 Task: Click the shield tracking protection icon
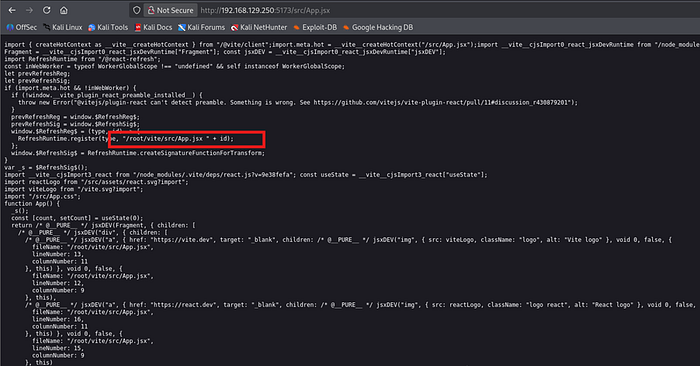137,10
